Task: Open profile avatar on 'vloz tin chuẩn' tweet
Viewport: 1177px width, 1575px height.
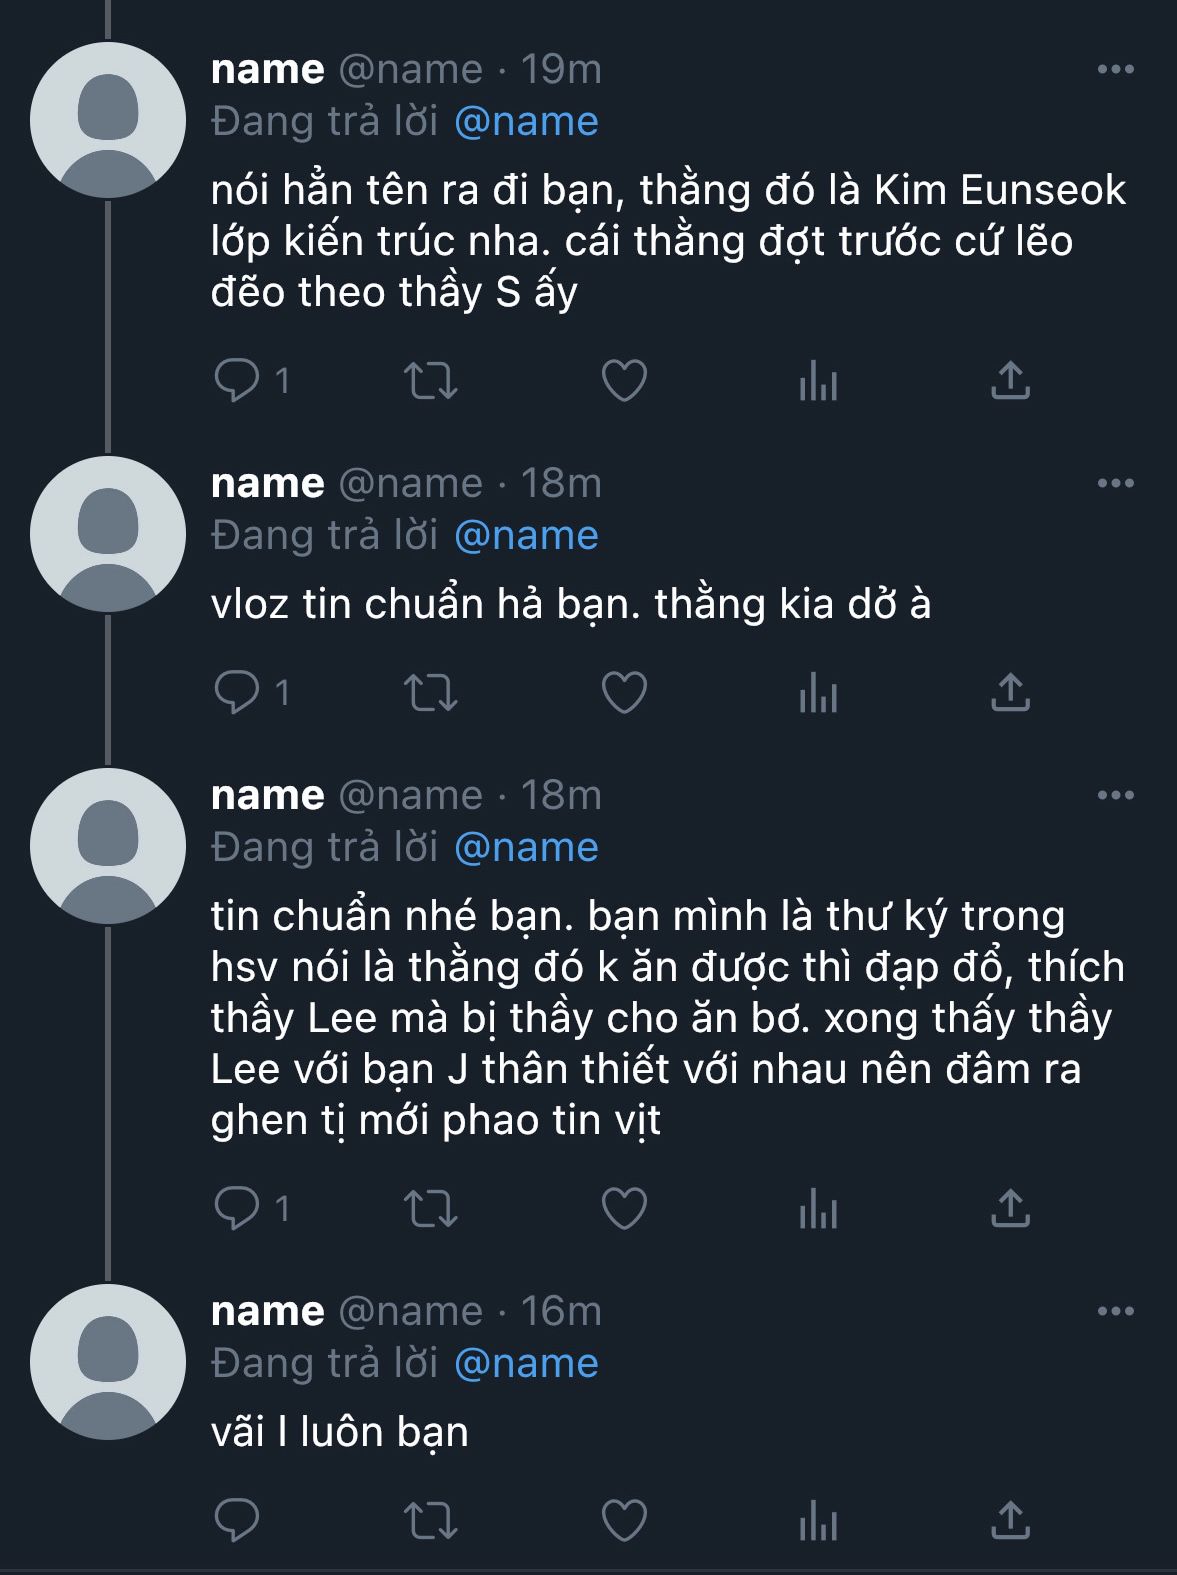Action: pos(108,534)
